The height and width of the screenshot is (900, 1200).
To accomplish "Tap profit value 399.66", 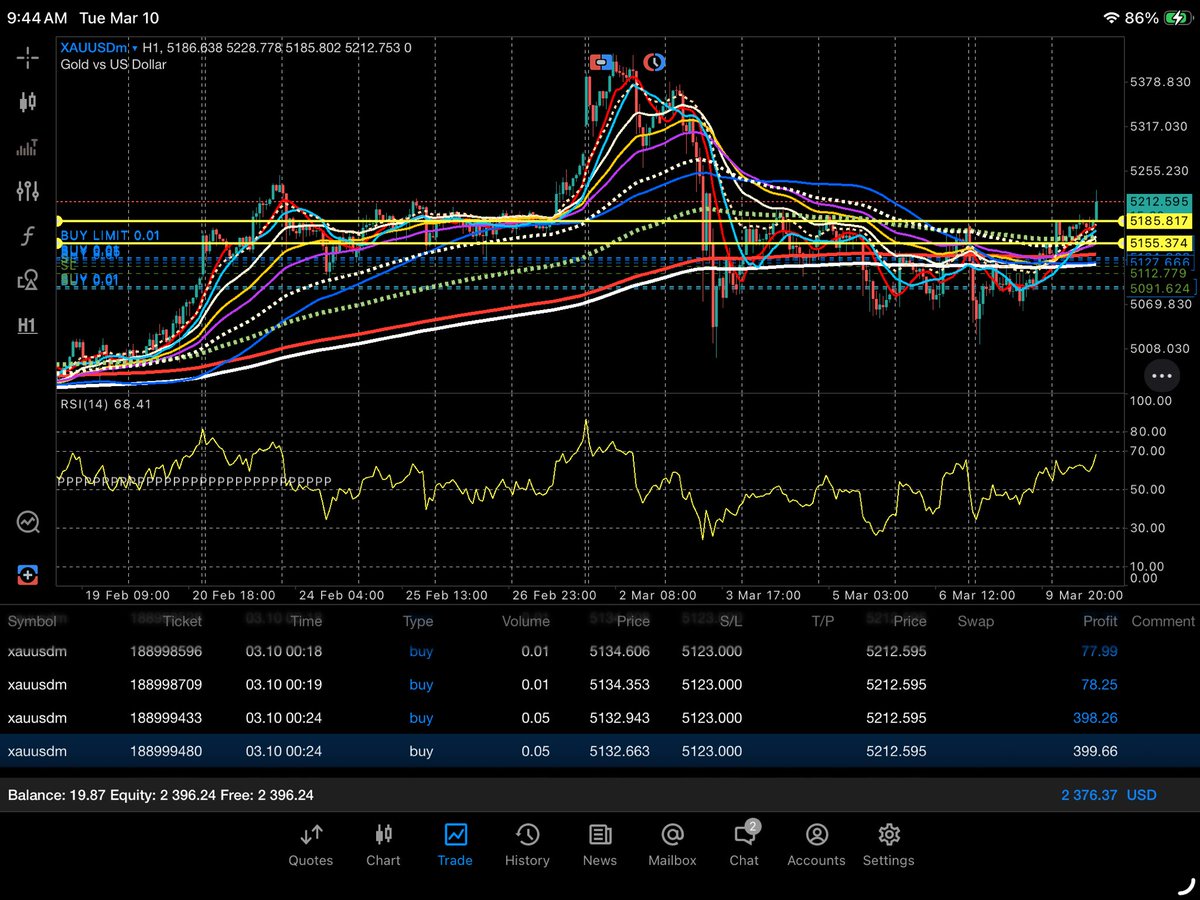I will [1095, 751].
